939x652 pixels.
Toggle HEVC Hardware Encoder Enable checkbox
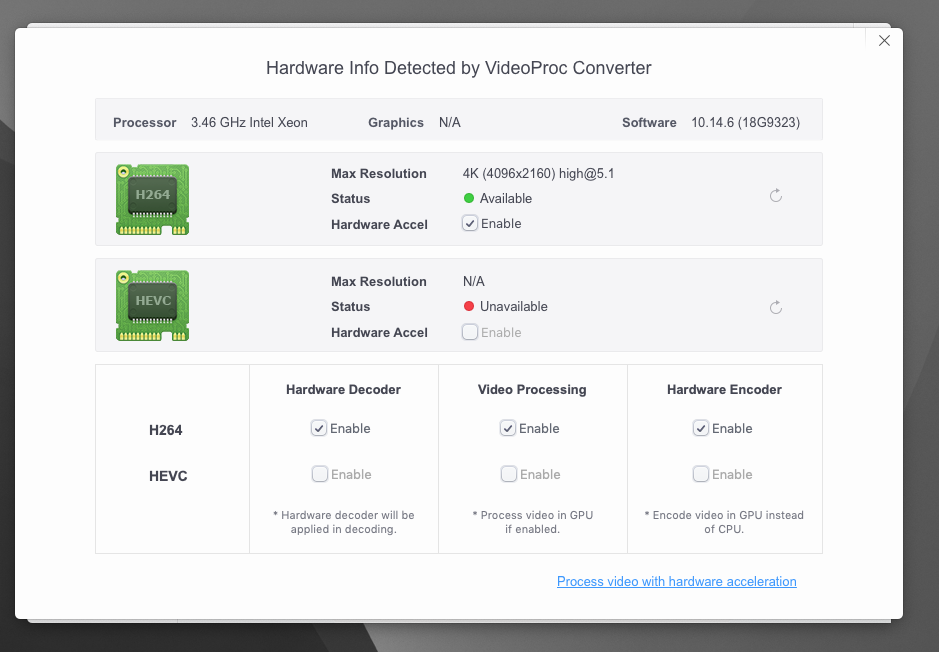(701, 474)
